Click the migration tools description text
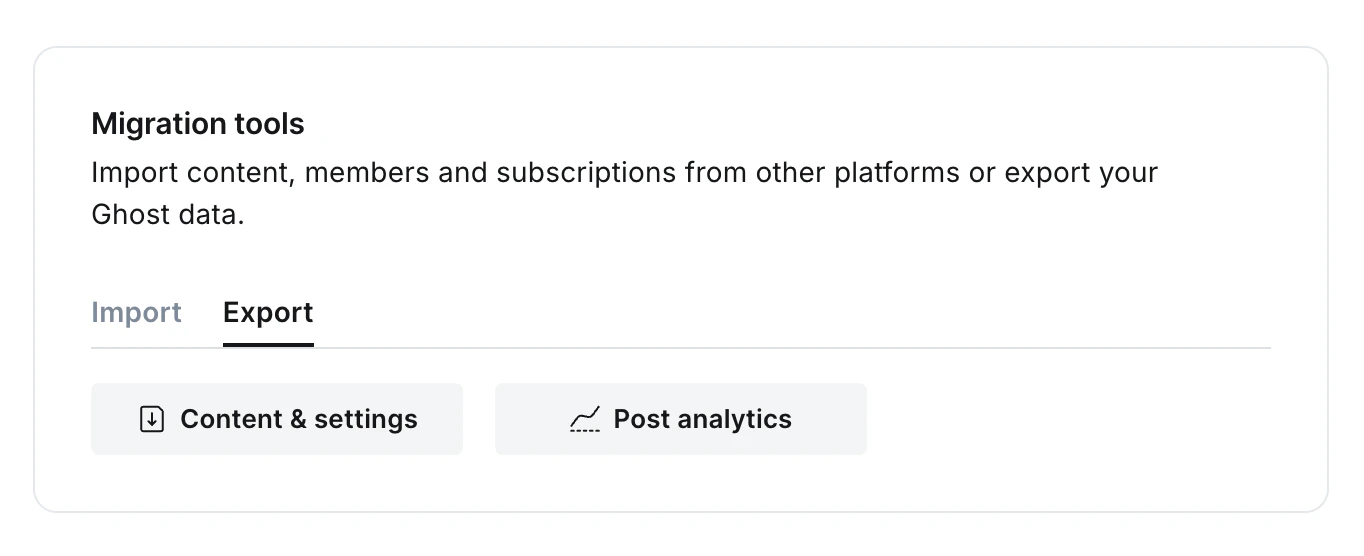Screen dimensions: 1364x556 coord(624,173)
